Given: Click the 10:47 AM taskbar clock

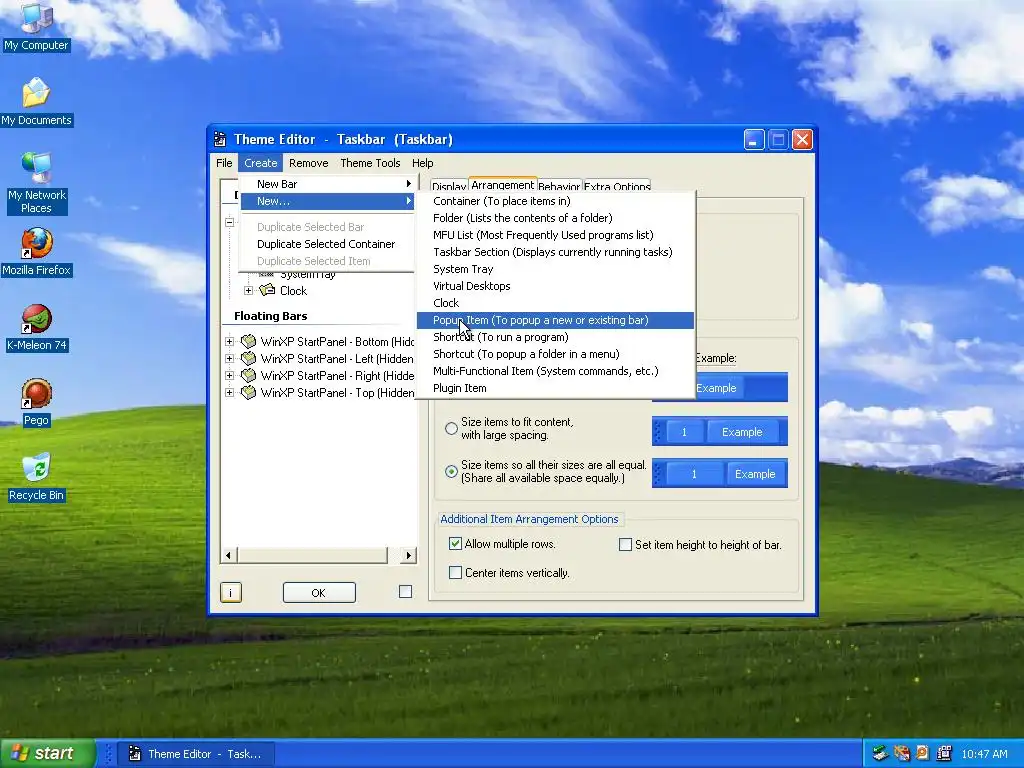Looking at the screenshot, I should (x=984, y=754).
